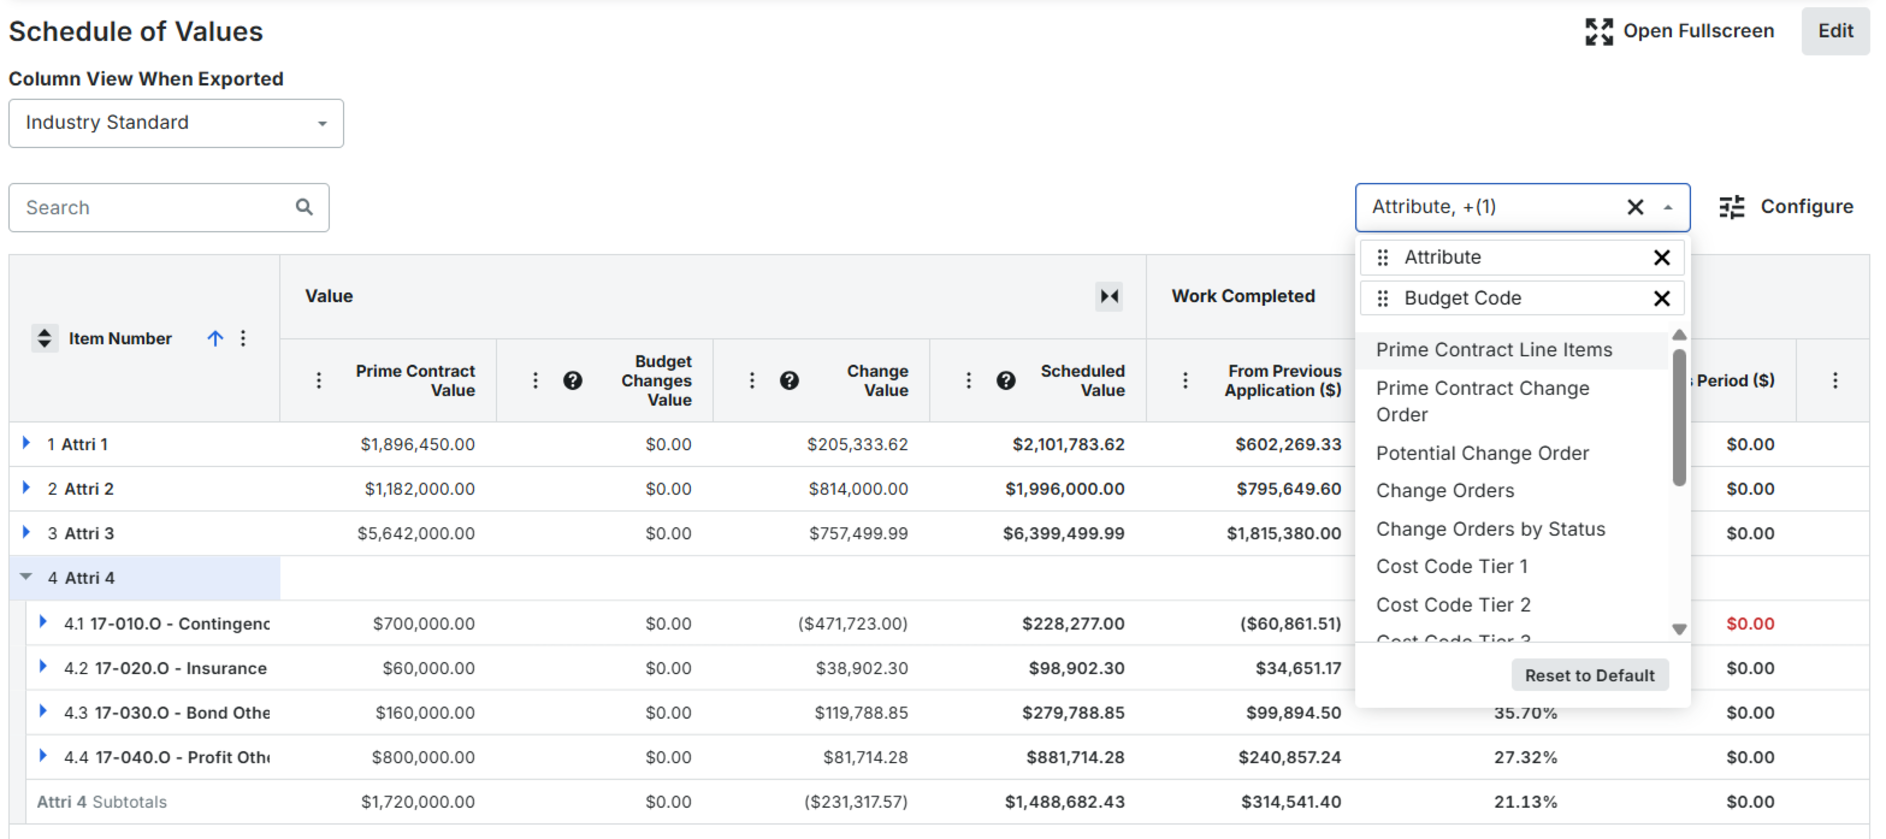The height and width of the screenshot is (839, 1886).
Task: Remove the Attribute grouping chip
Action: pos(1662,258)
